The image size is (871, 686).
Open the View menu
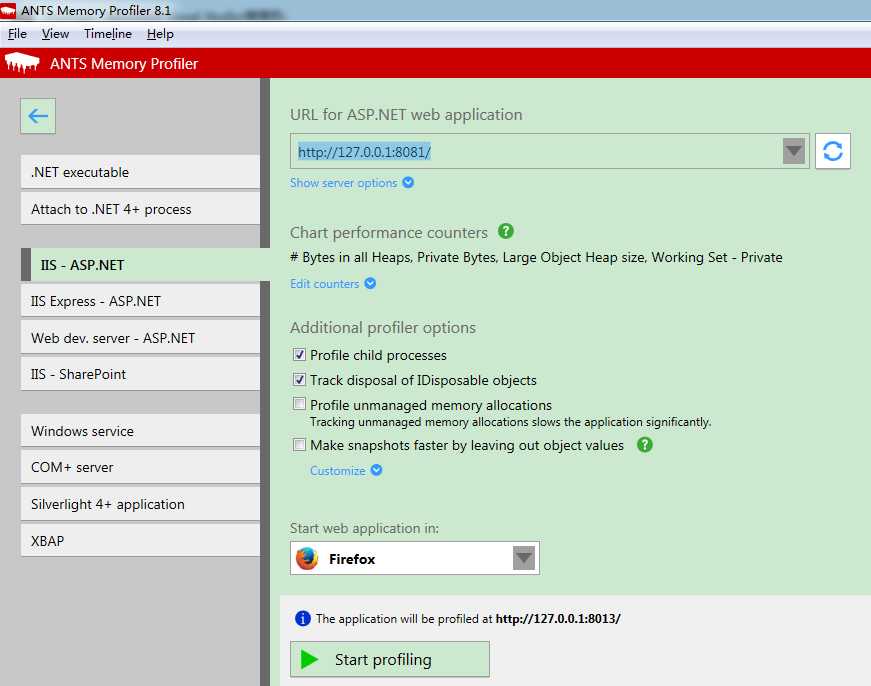click(56, 34)
